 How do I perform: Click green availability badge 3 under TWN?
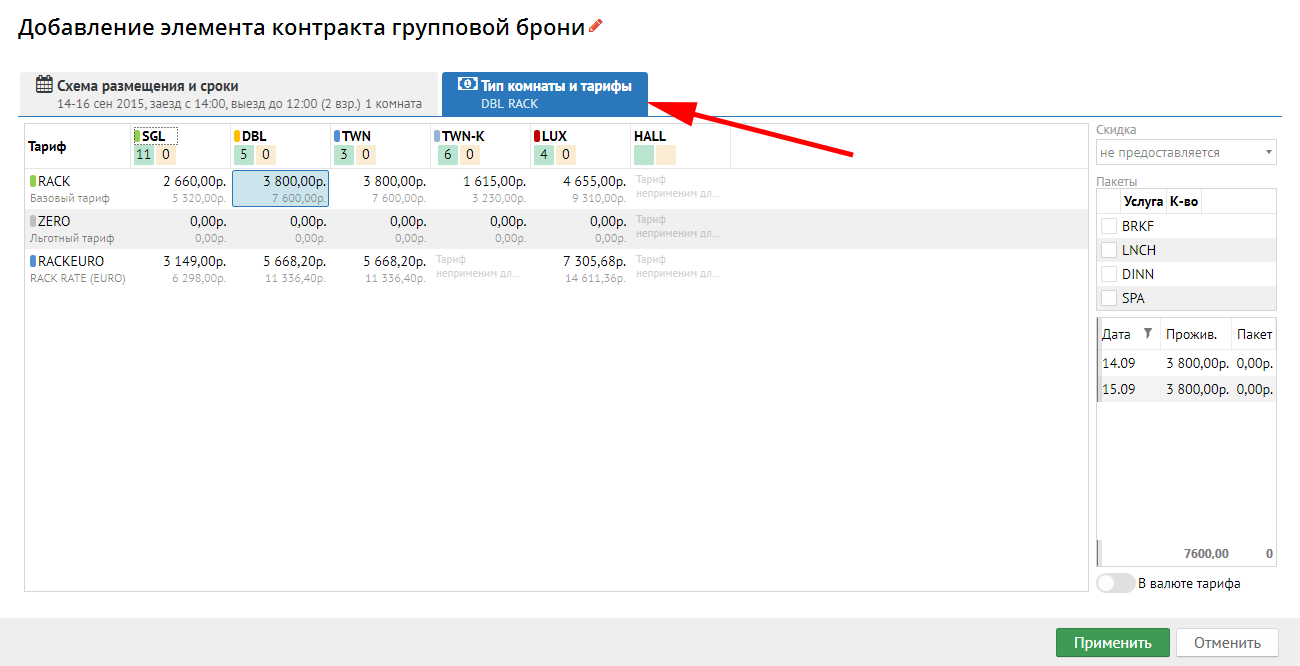343,154
